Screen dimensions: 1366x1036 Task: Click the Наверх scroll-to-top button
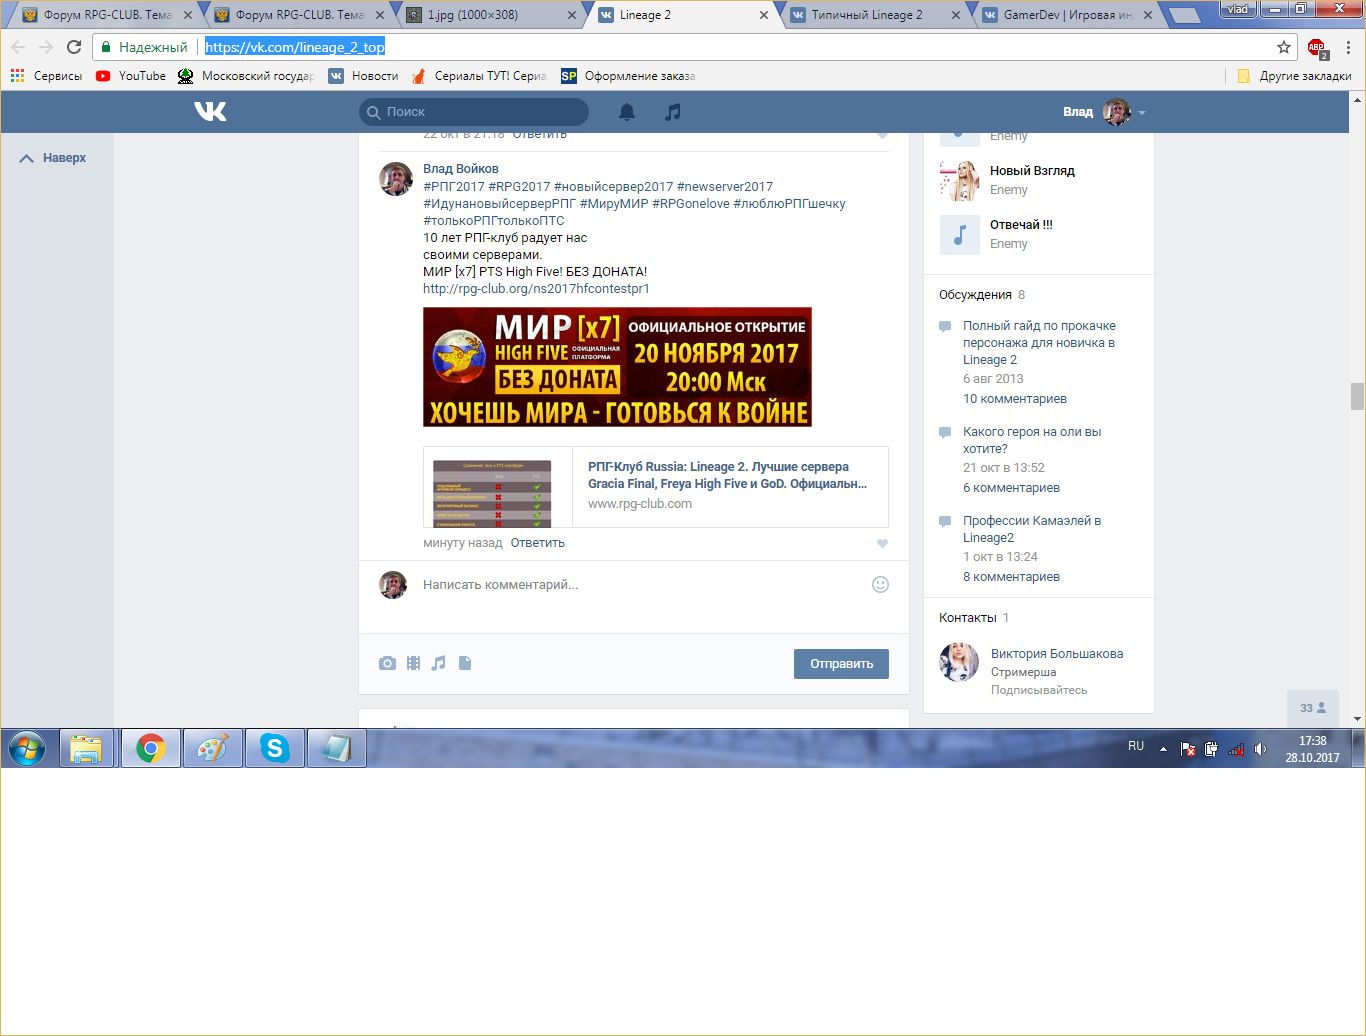[x=54, y=158]
